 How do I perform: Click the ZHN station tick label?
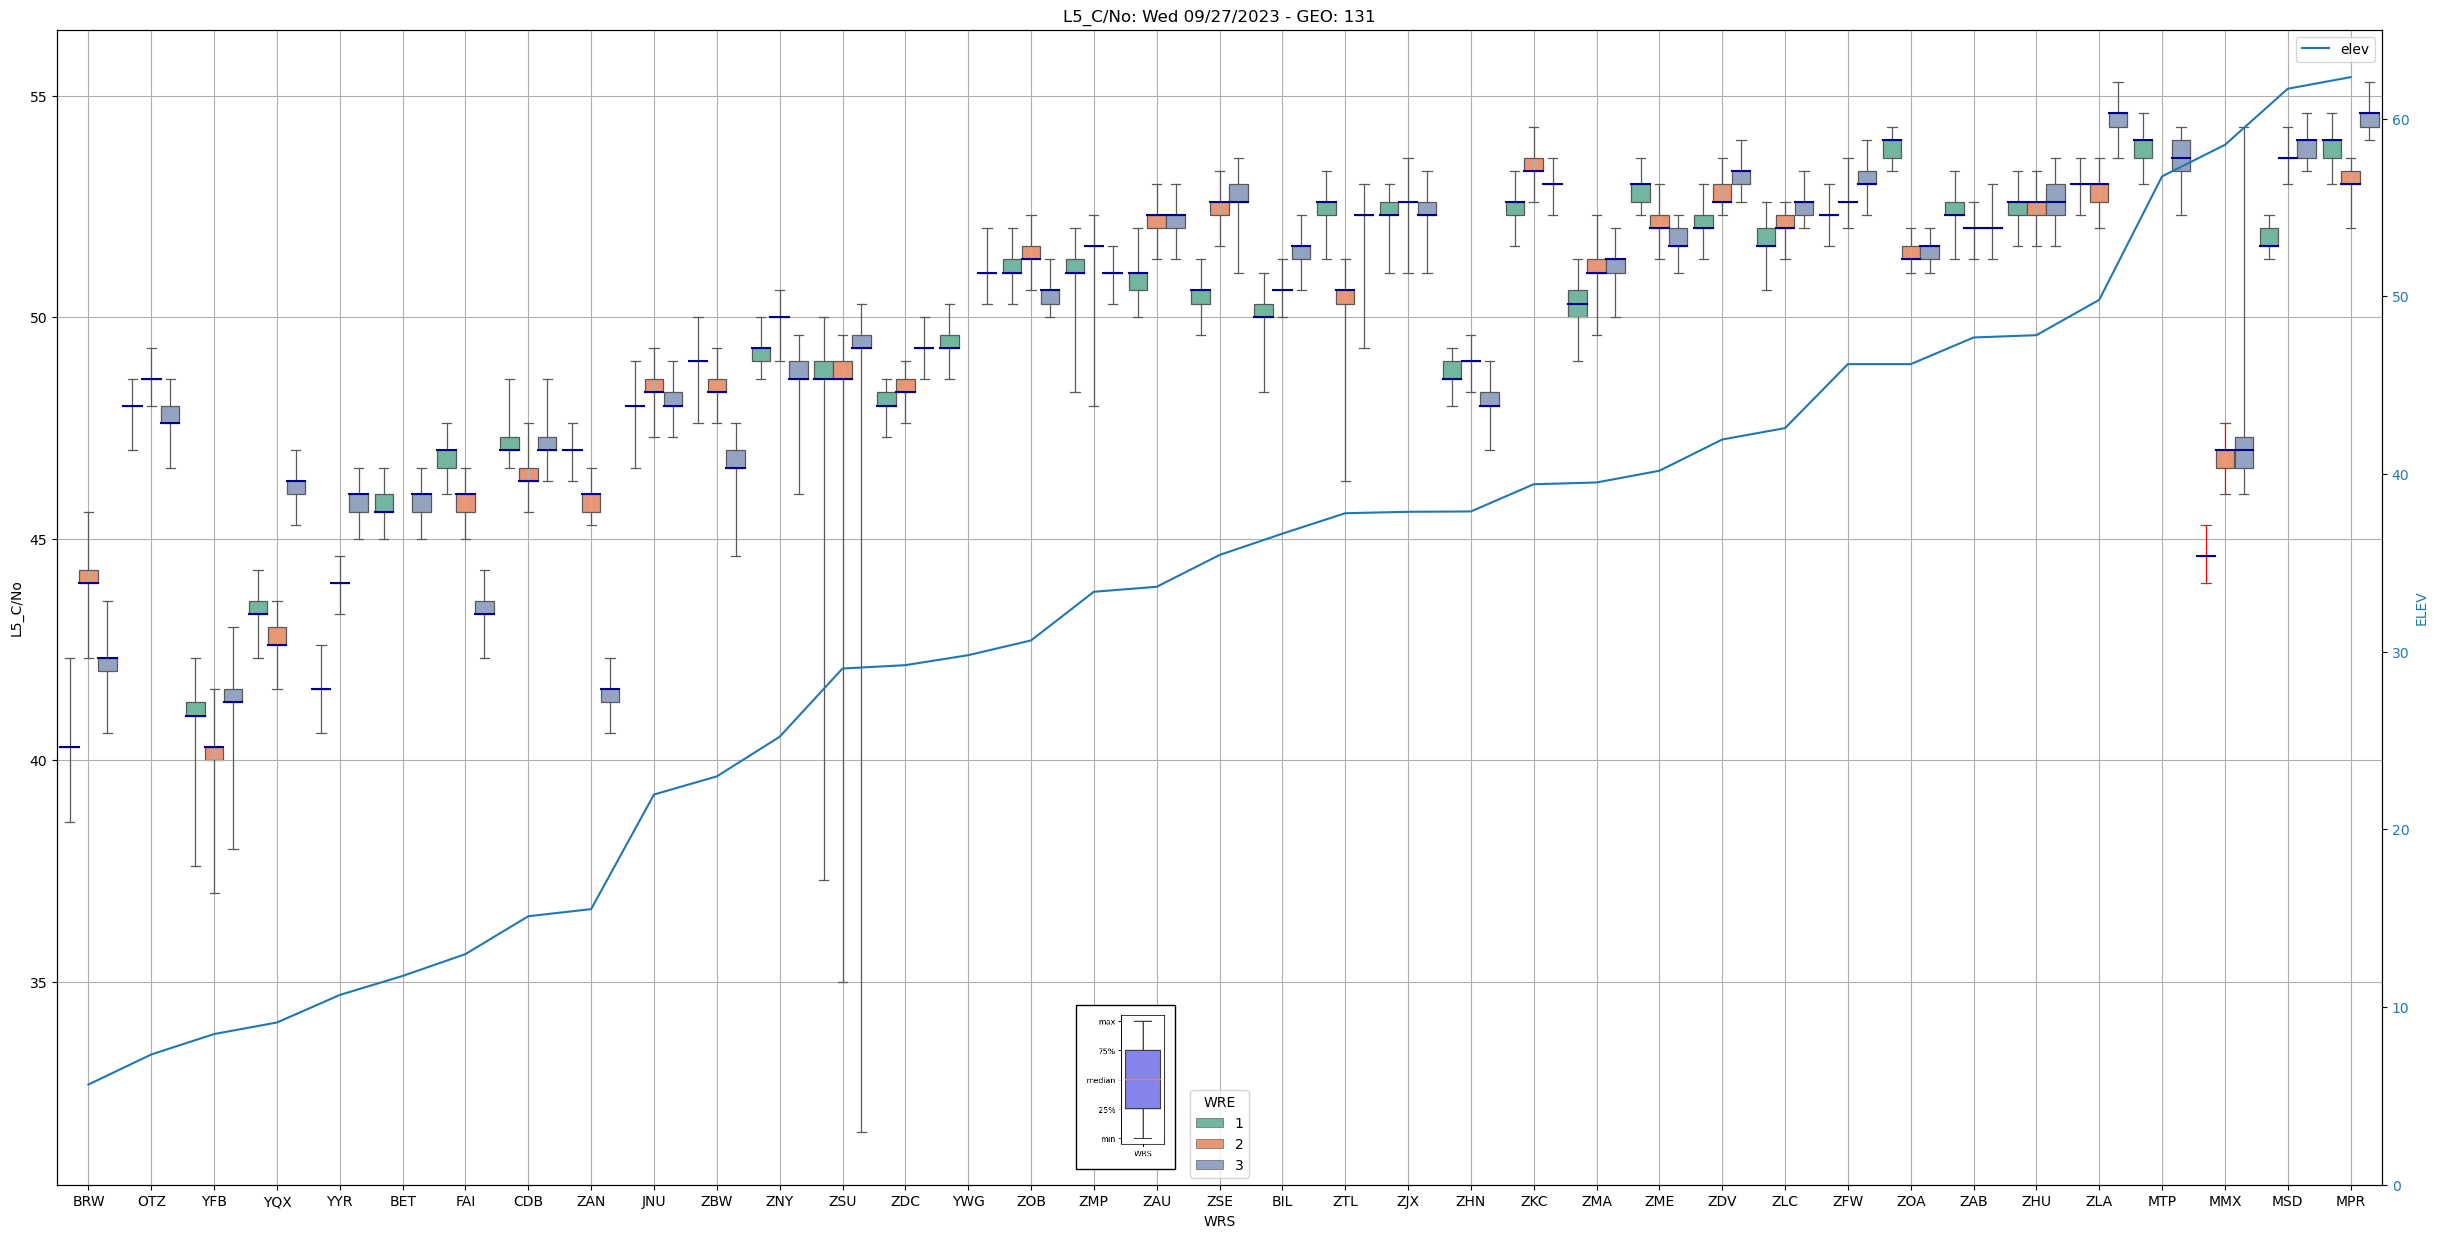pos(1470,1201)
